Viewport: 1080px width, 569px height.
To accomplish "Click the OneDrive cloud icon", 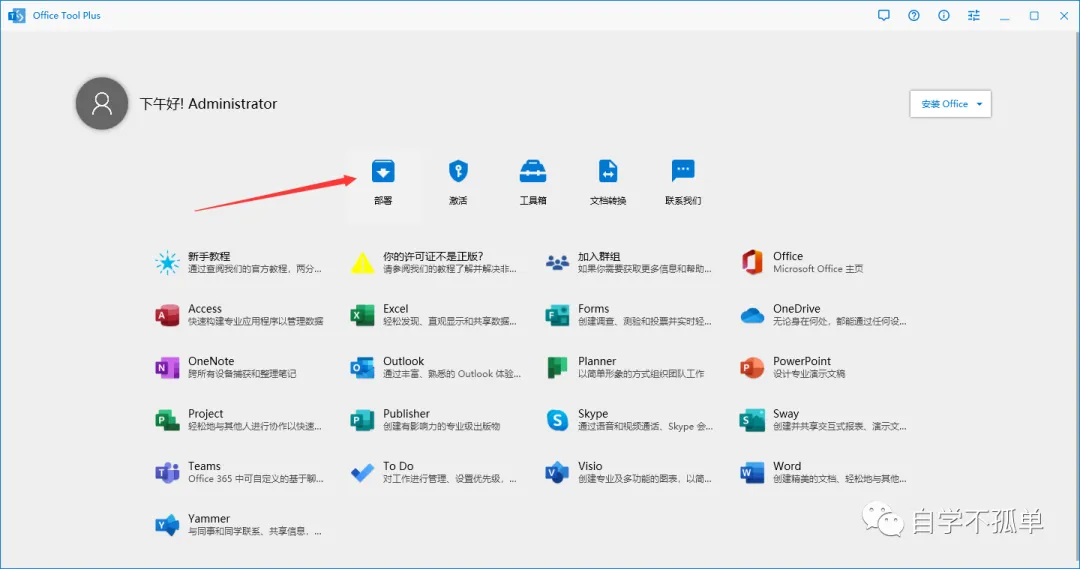I will pyautogui.click(x=752, y=316).
